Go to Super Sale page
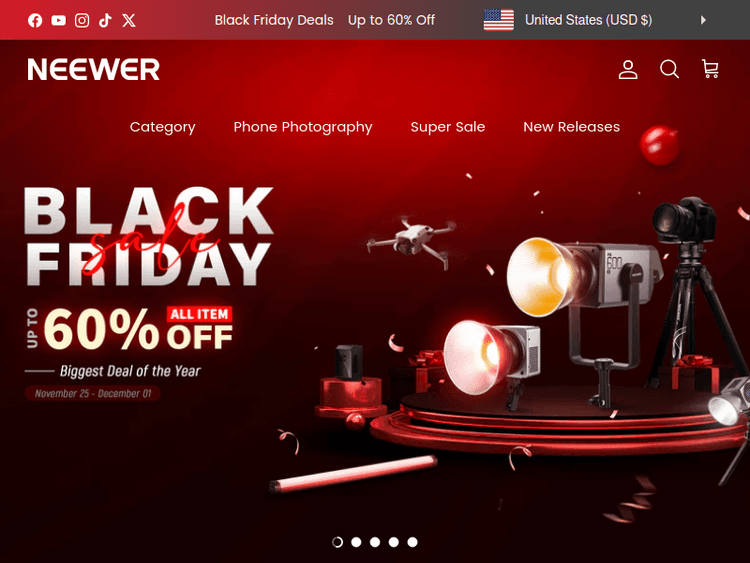 [448, 127]
